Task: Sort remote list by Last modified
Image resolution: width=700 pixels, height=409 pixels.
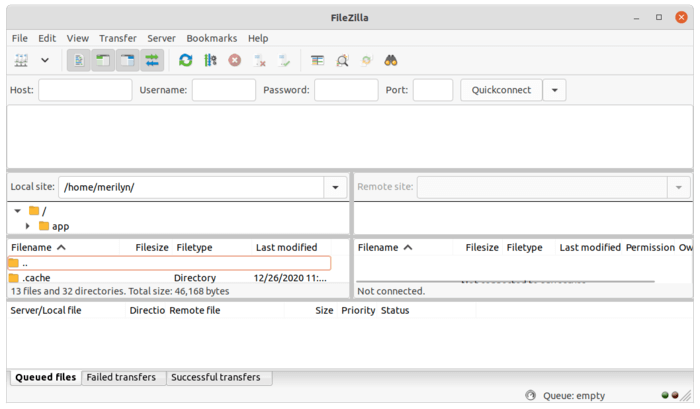Action: (x=590, y=247)
